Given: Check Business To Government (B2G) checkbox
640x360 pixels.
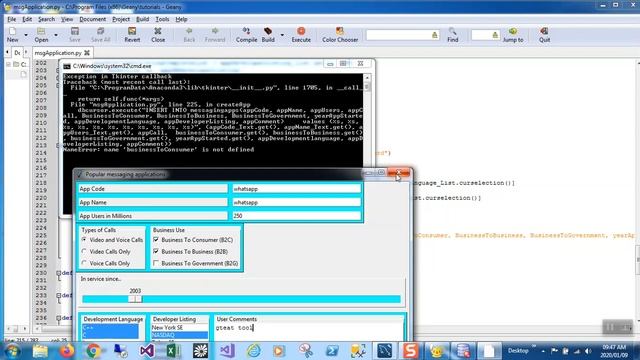Looking at the screenshot, I should [156, 263].
